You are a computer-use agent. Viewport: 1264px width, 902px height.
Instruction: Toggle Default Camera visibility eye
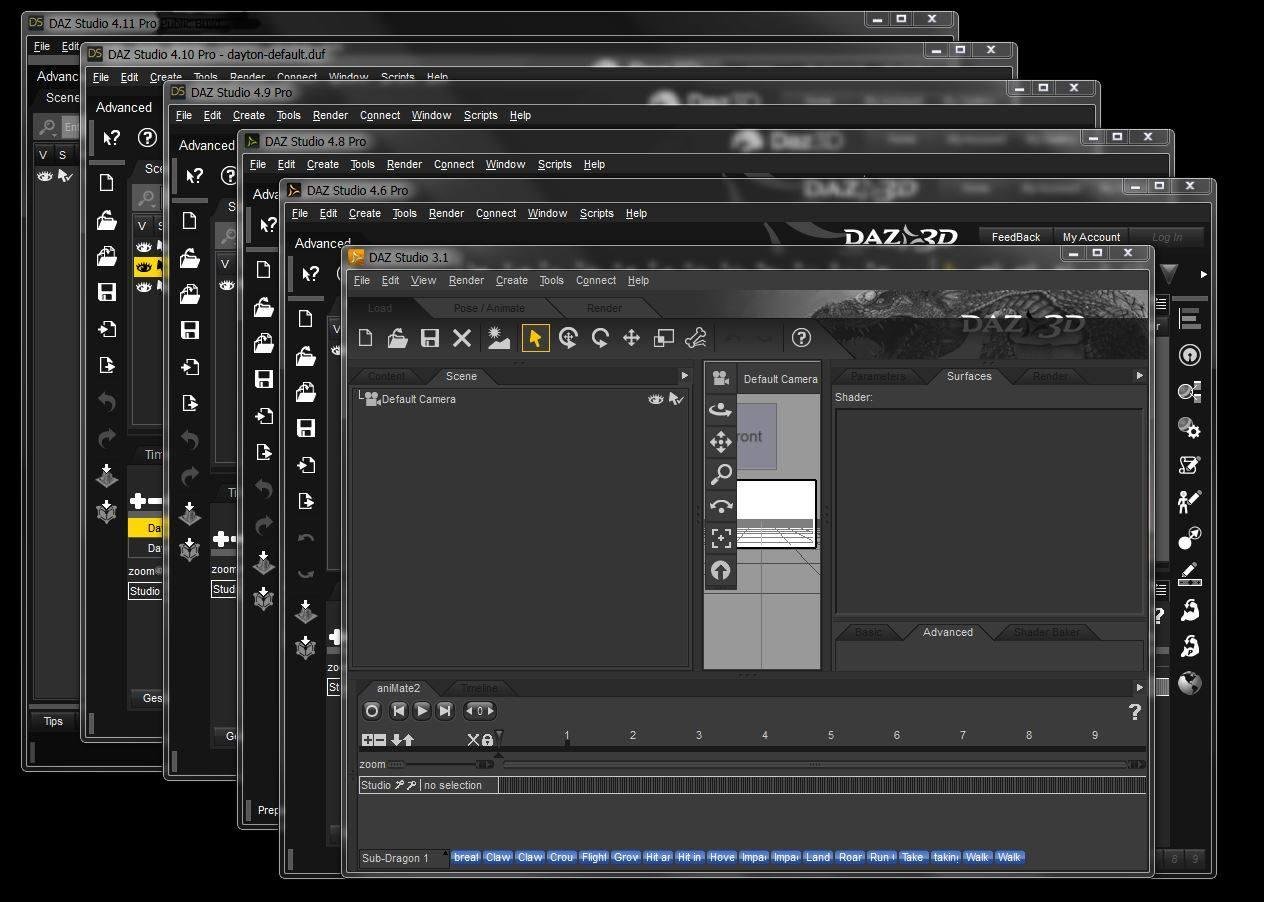click(x=656, y=399)
